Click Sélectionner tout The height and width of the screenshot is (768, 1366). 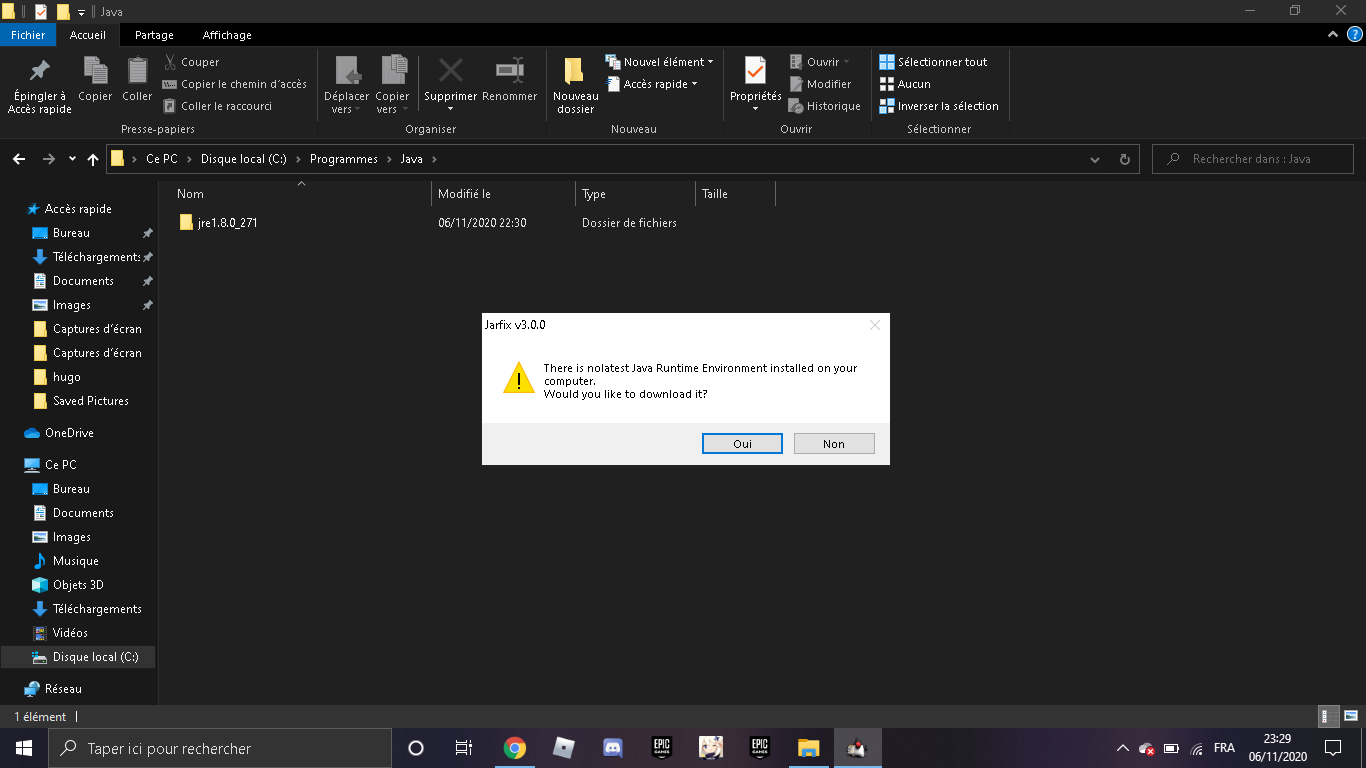tap(933, 62)
